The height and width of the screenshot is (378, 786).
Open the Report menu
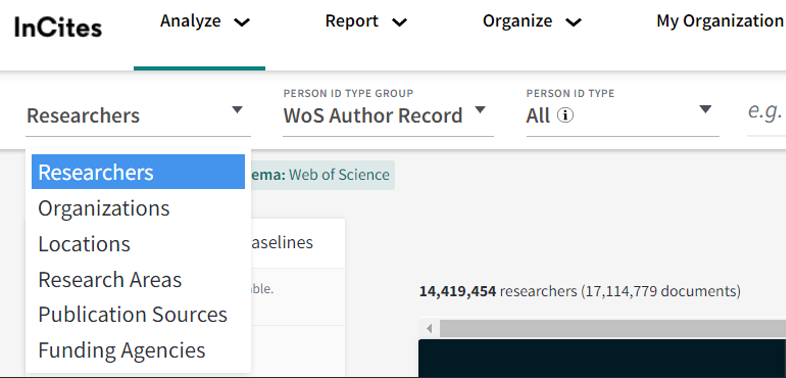pos(365,22)
